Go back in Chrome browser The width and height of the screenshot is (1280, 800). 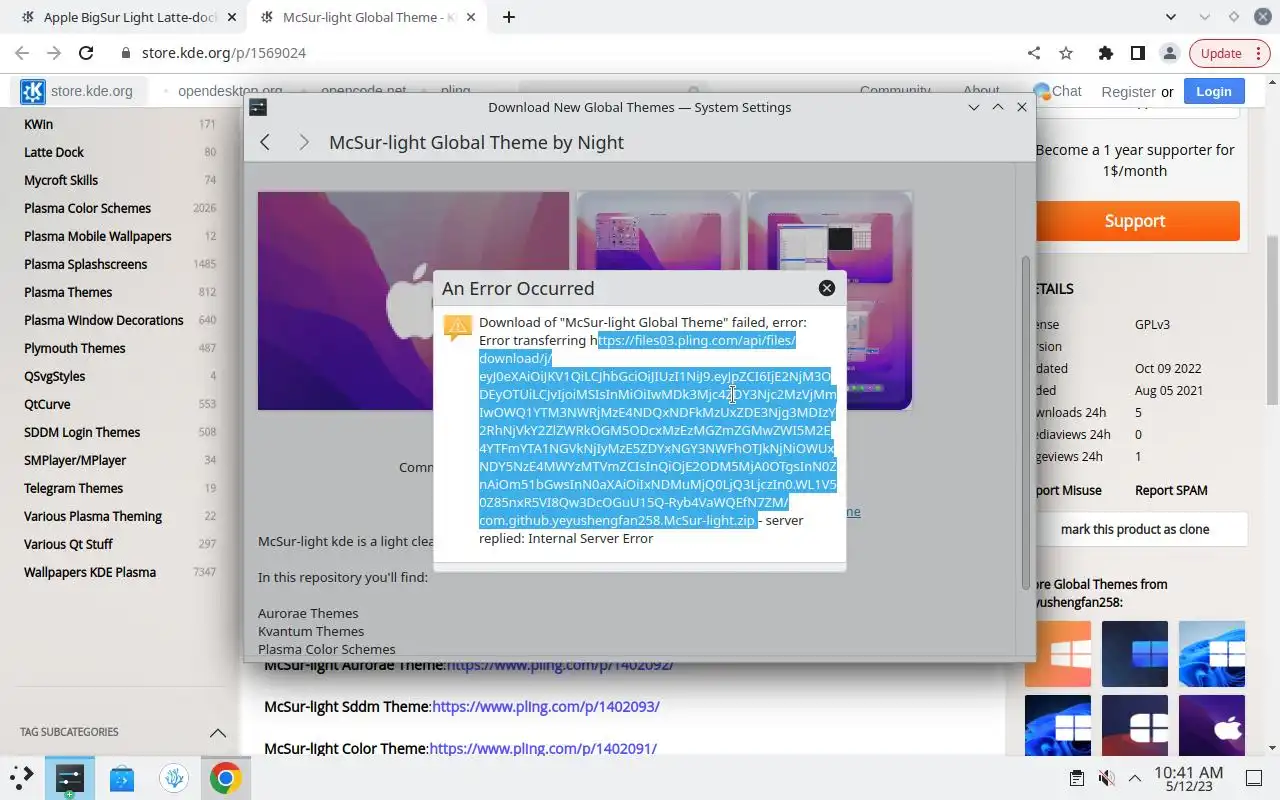[x=22, y=53]
